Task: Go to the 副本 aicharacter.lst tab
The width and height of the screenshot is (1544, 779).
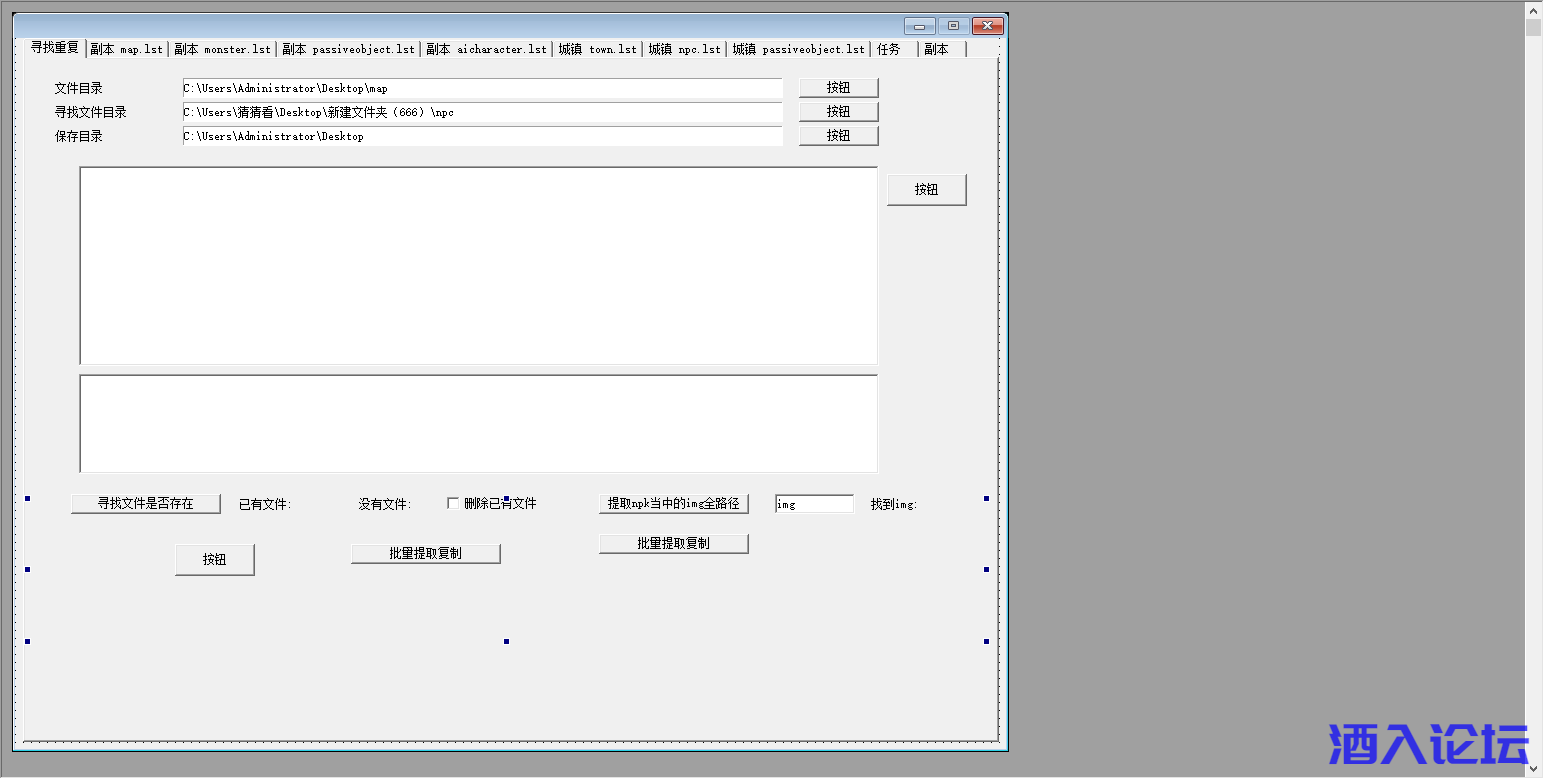Action: click(x=486, y=49)
